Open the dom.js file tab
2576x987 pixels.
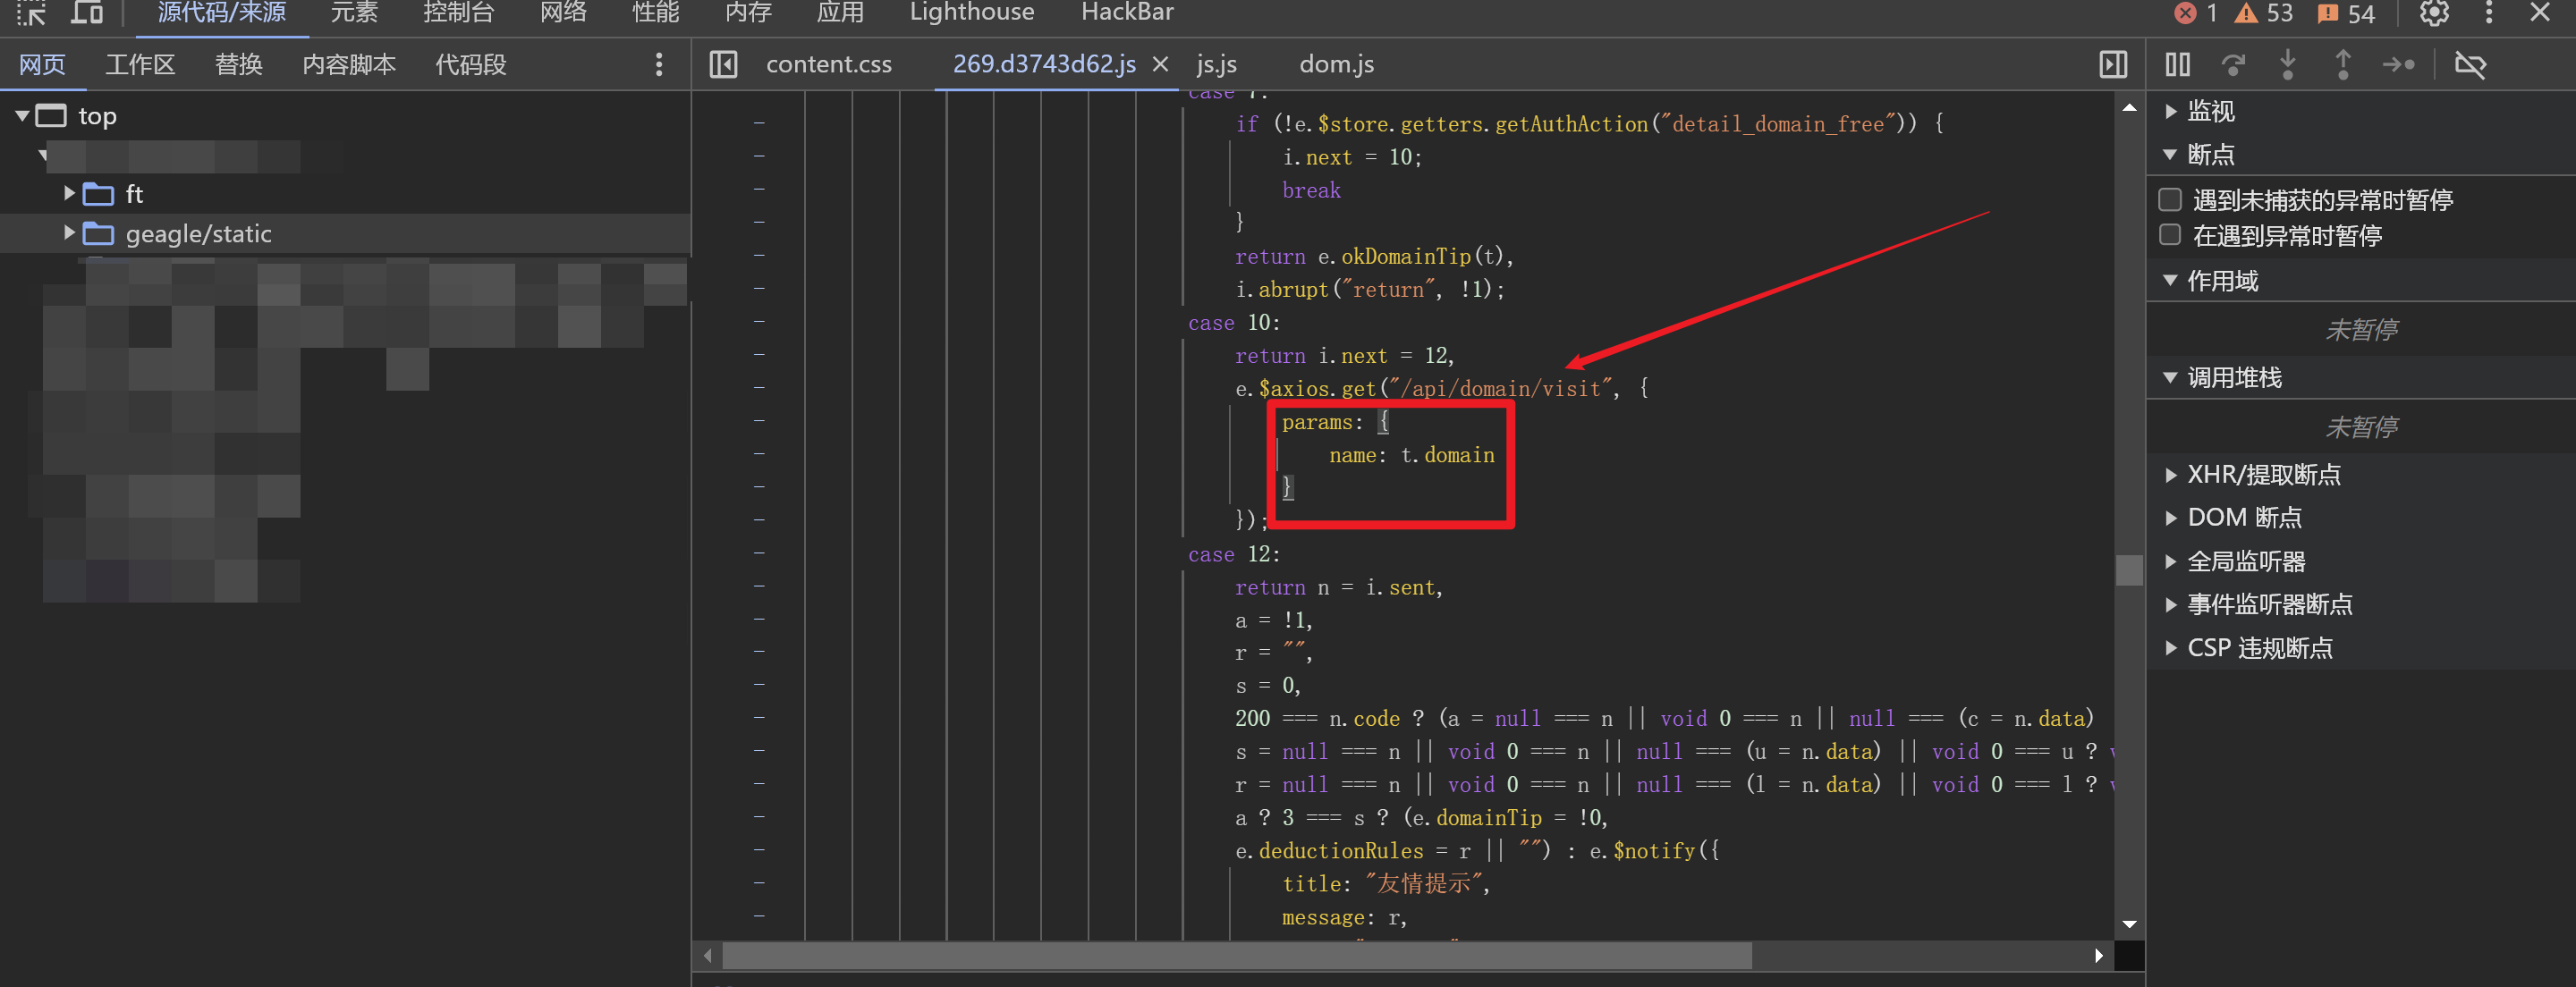coord(1336,65)
